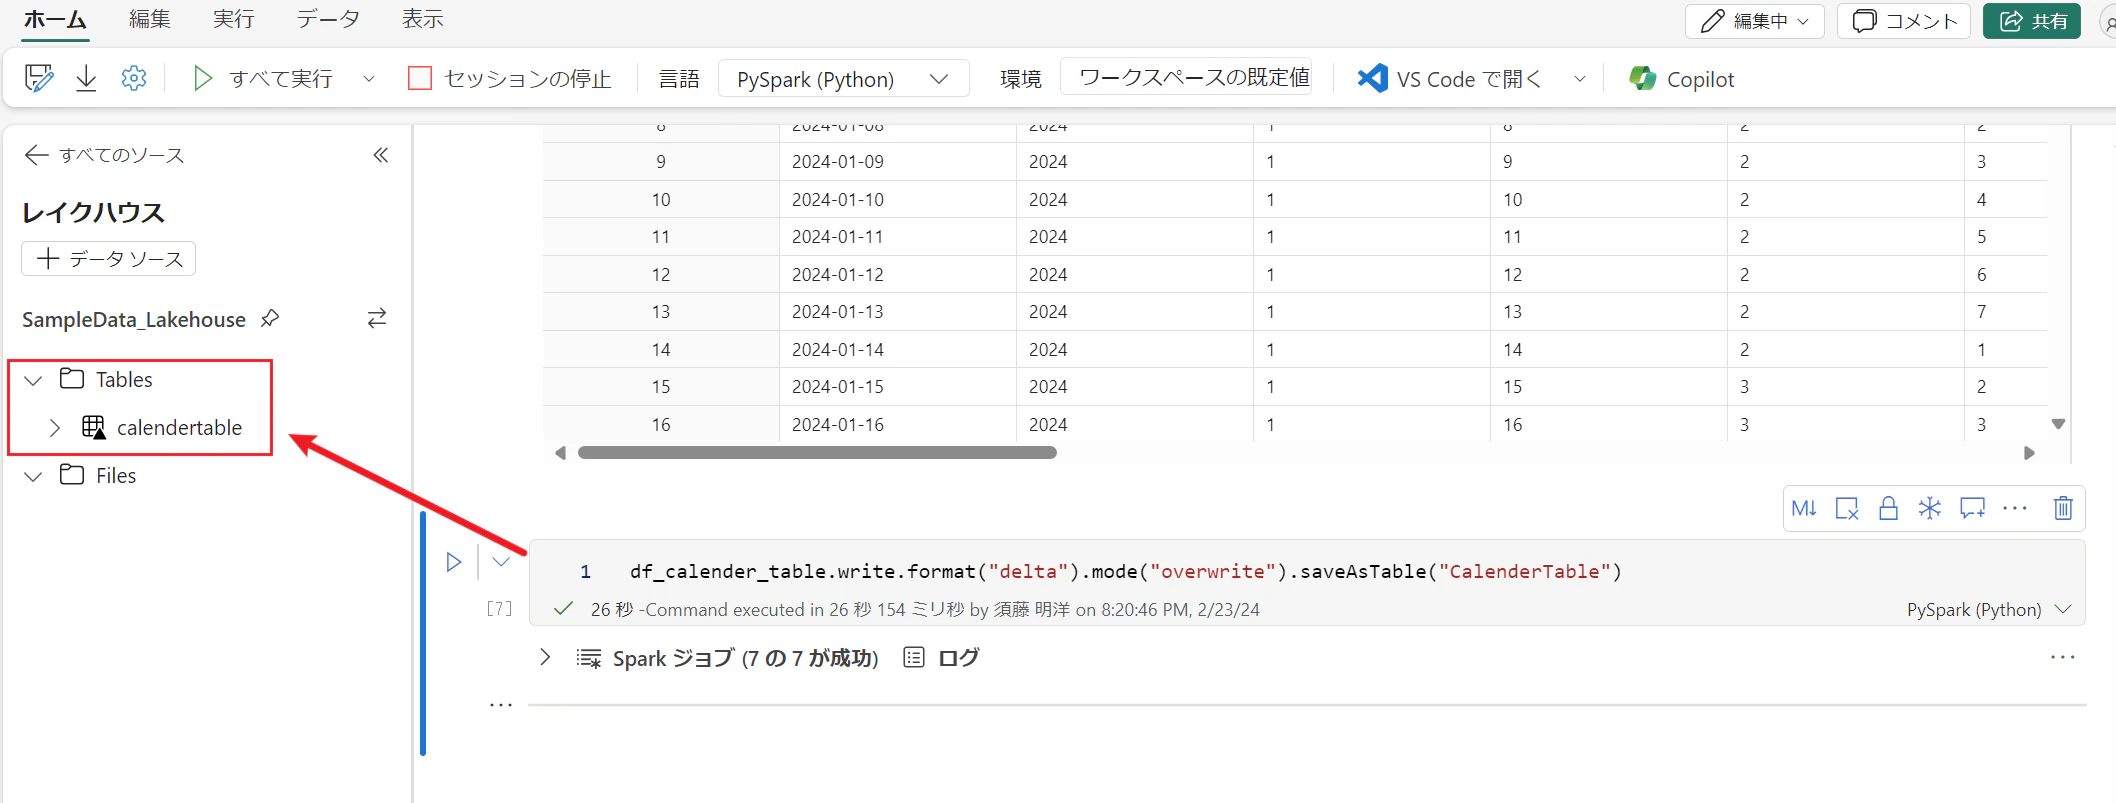Collapse the Tables folder
Viewport: 2116px width, 803px height.
coord(33,380)
